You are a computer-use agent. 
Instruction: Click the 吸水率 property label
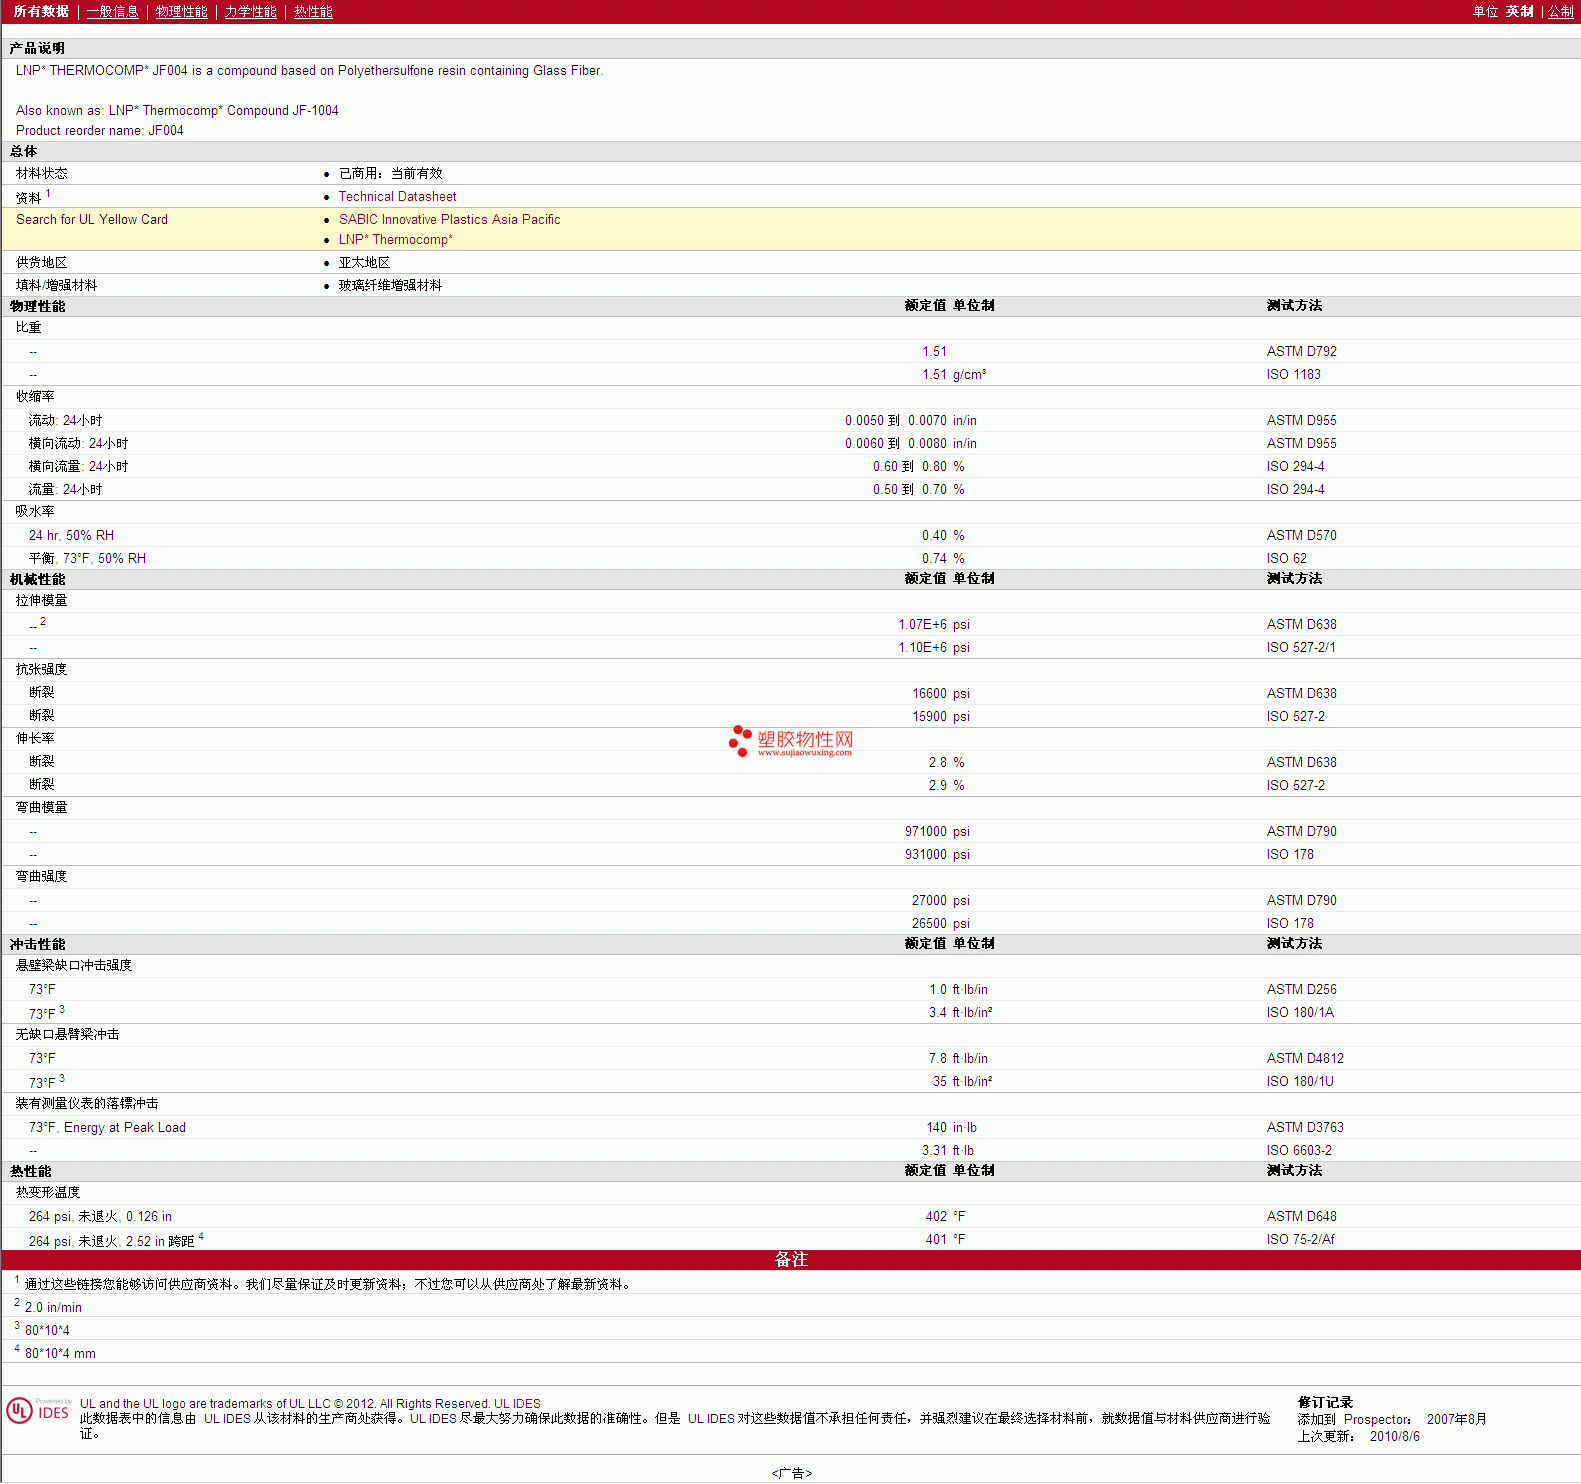[35, 512]
